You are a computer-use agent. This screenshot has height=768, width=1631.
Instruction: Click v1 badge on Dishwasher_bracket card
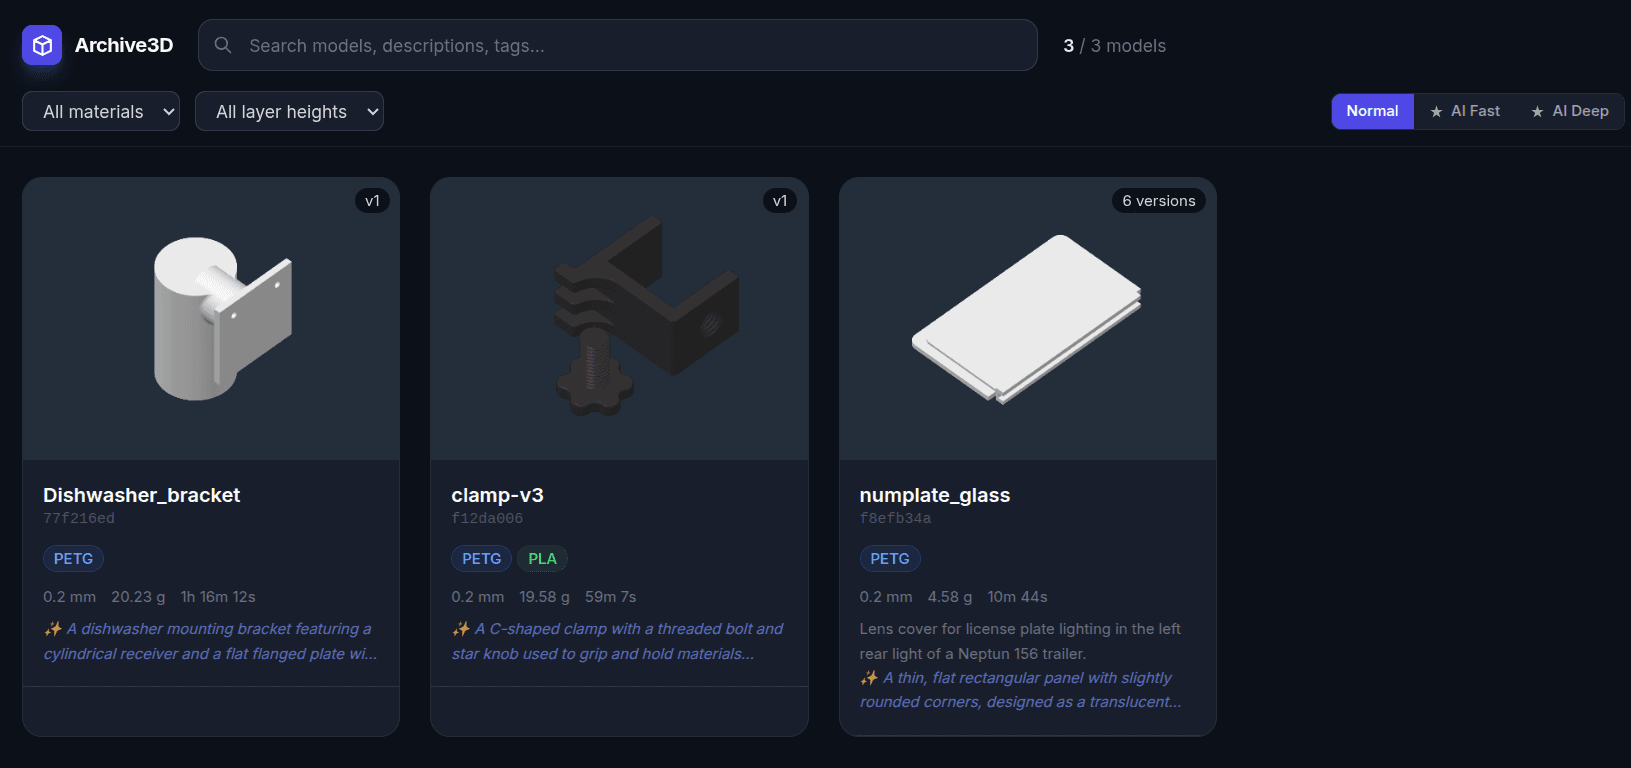372,200
